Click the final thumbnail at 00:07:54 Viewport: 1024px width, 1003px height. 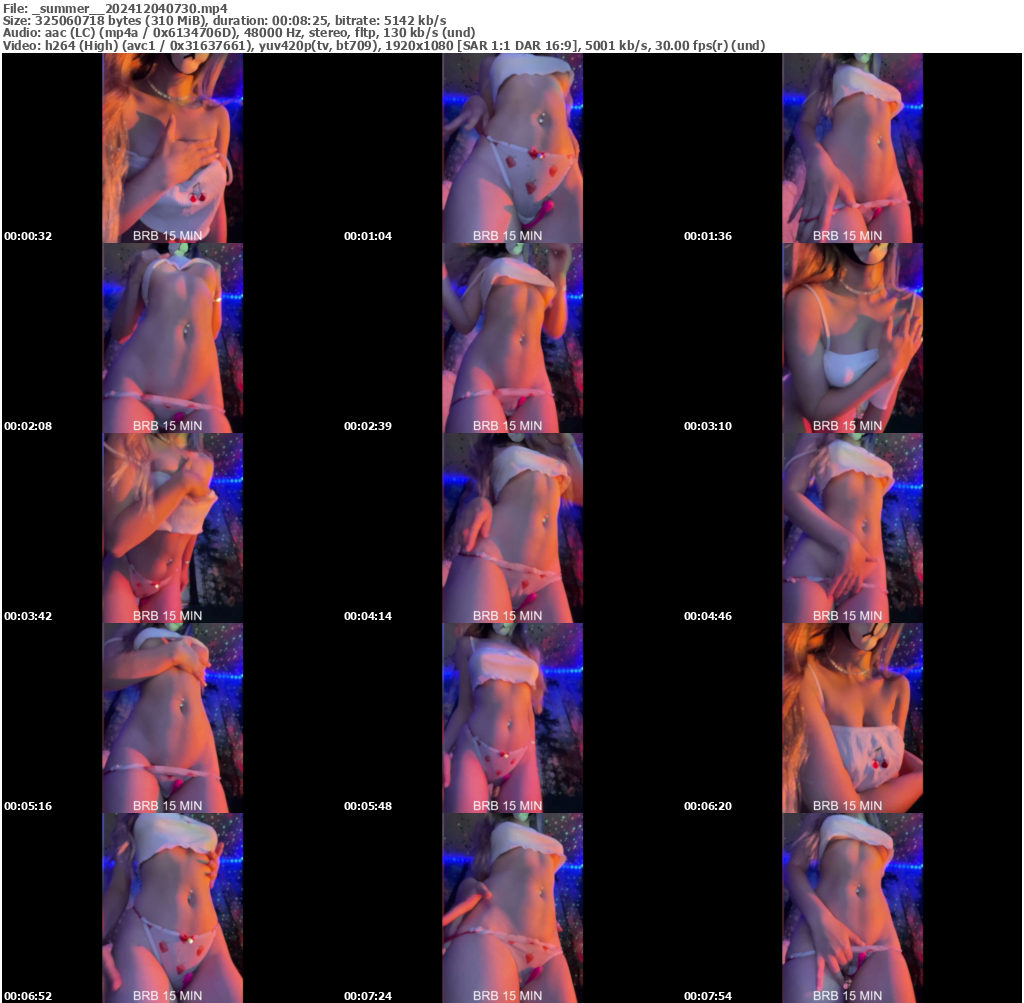tap(852, 906)
